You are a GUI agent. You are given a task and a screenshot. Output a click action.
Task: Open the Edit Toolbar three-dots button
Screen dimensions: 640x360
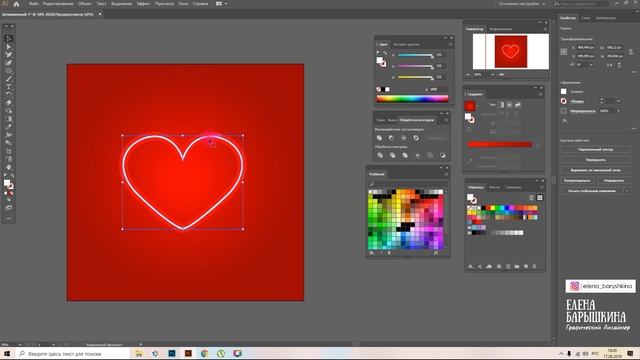(9, 219)
